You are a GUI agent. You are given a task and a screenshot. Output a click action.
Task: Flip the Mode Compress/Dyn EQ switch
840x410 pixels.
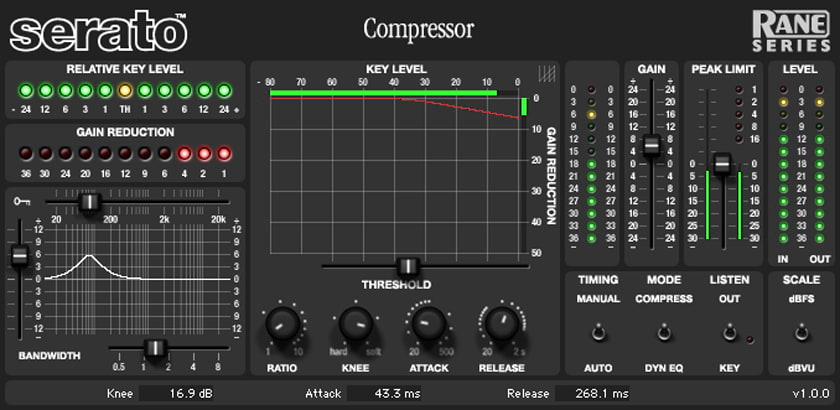pyautogui.click(x=663, y=333)
